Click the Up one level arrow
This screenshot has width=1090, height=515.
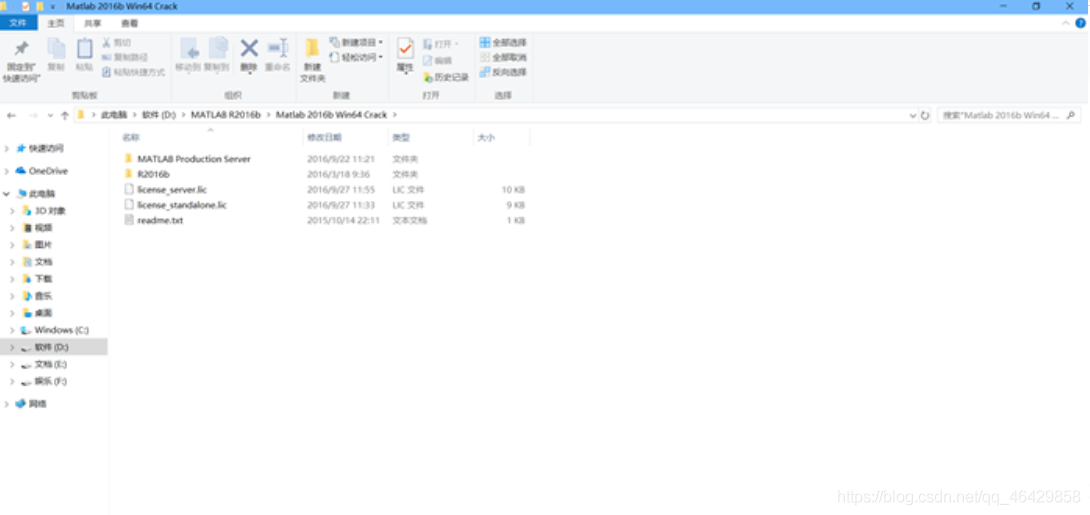click(65, 115)
